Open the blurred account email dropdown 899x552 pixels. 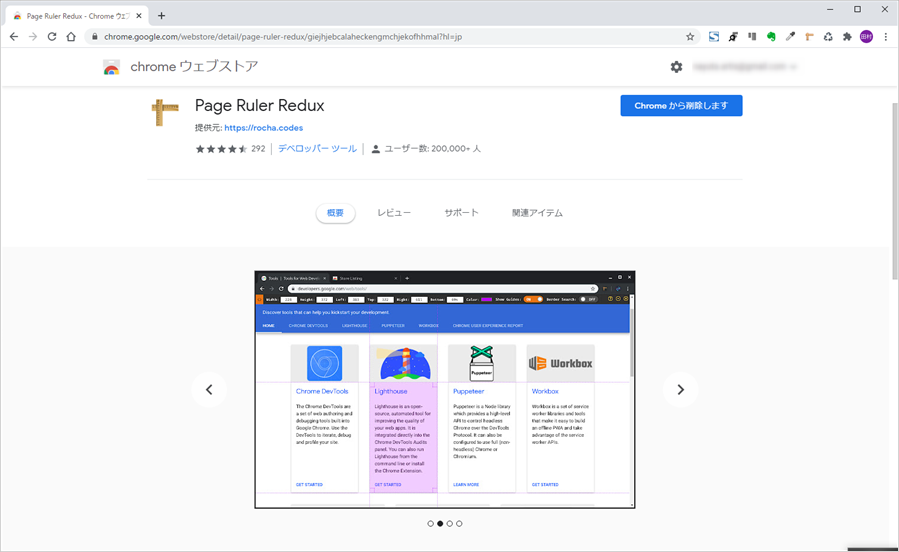pos(745,66)
